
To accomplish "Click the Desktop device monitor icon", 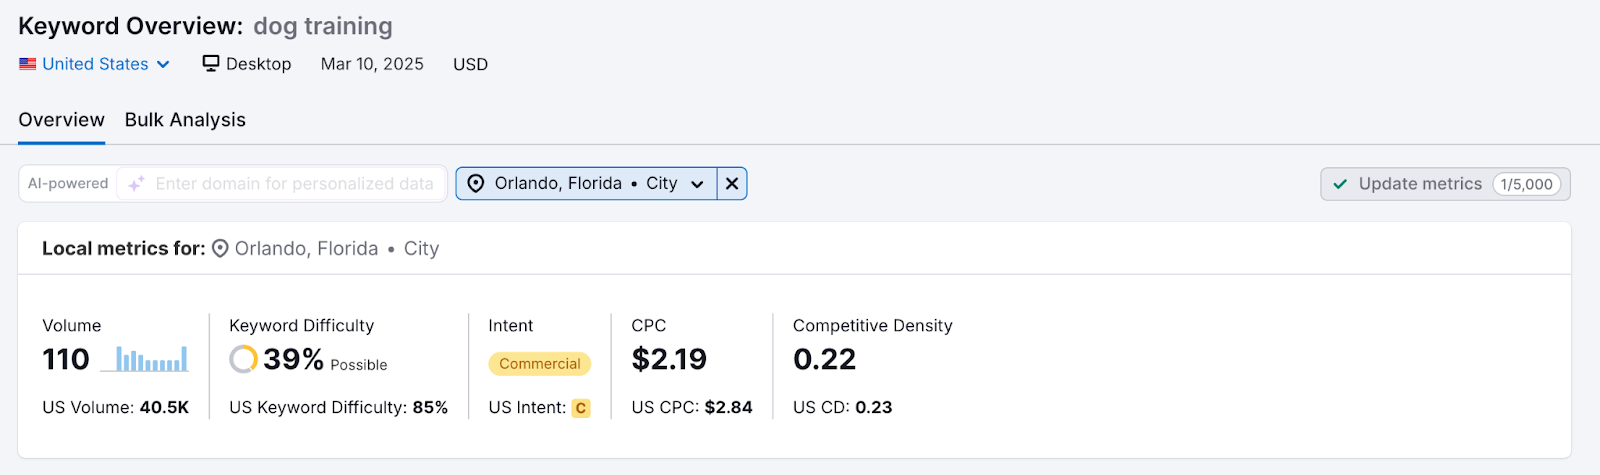I will click(211, 63).
